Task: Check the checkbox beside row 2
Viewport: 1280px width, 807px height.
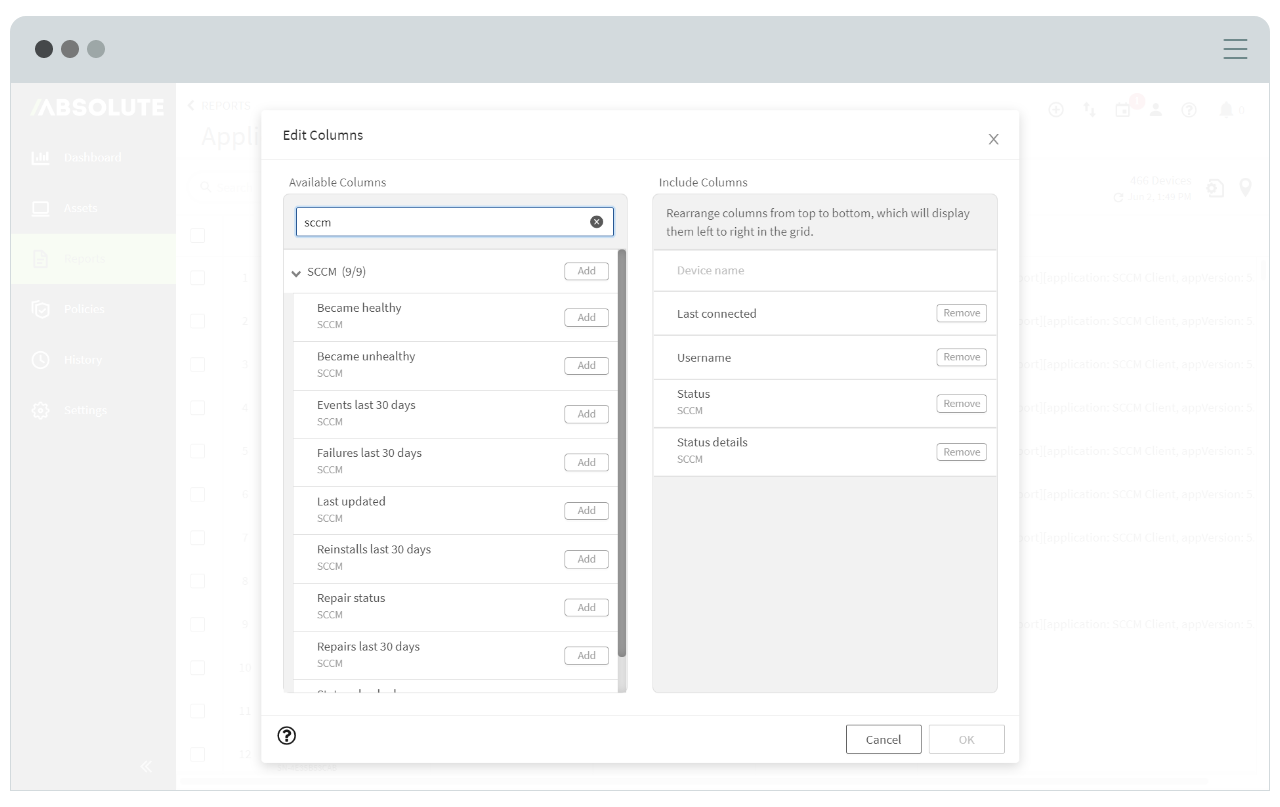Action: click(197, 321)
